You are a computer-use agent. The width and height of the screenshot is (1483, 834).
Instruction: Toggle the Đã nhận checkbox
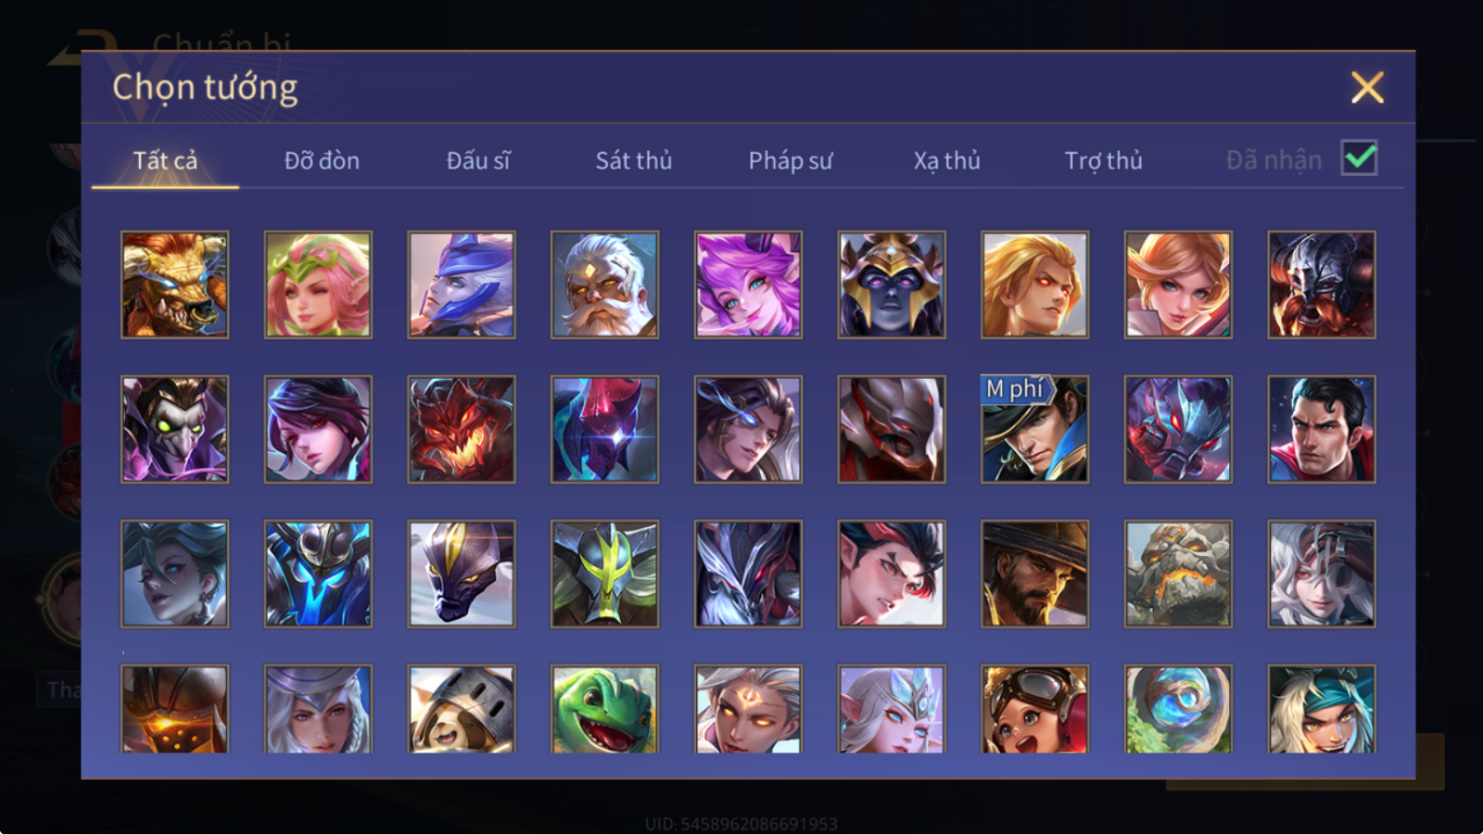coord(1359,158)
